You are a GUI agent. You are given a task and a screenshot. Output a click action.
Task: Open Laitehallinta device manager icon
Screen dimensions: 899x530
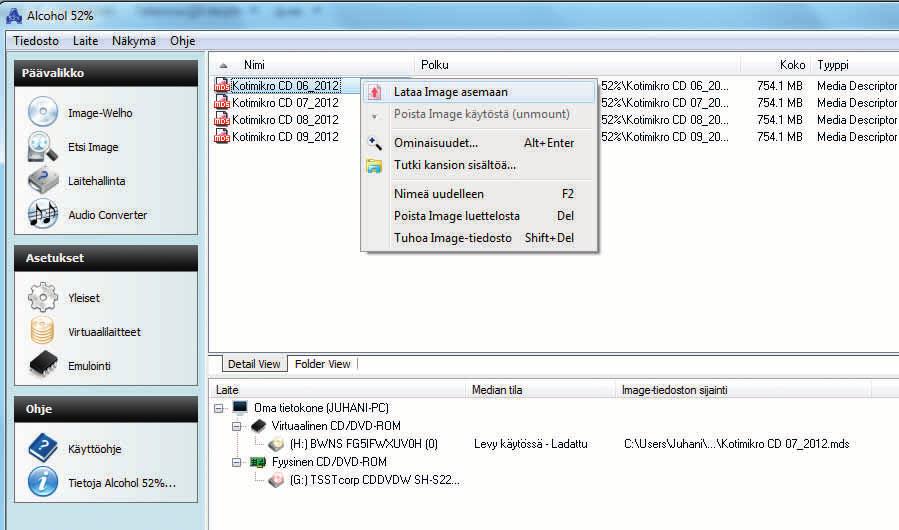tap(42, 180)
